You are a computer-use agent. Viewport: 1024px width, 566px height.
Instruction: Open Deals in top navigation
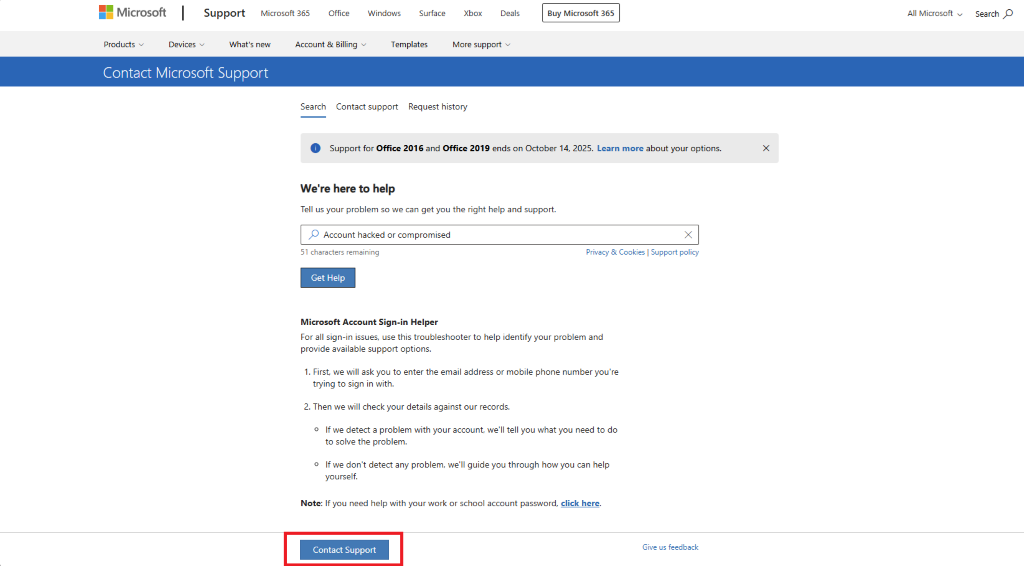tap(510, 13)
